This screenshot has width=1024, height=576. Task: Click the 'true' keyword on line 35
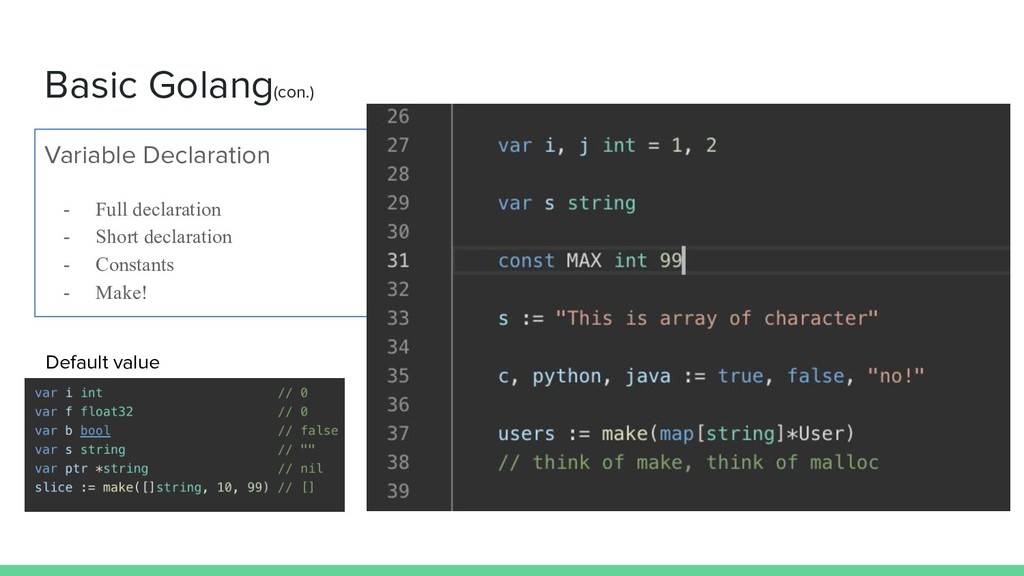click(741, 376)
